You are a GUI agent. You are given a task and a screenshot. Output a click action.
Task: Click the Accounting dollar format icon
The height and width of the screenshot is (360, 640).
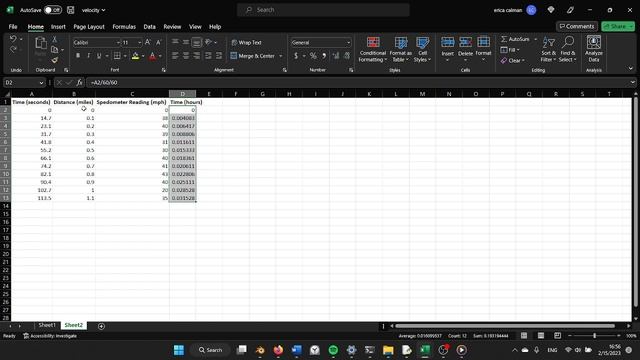(x=296, y=56)
